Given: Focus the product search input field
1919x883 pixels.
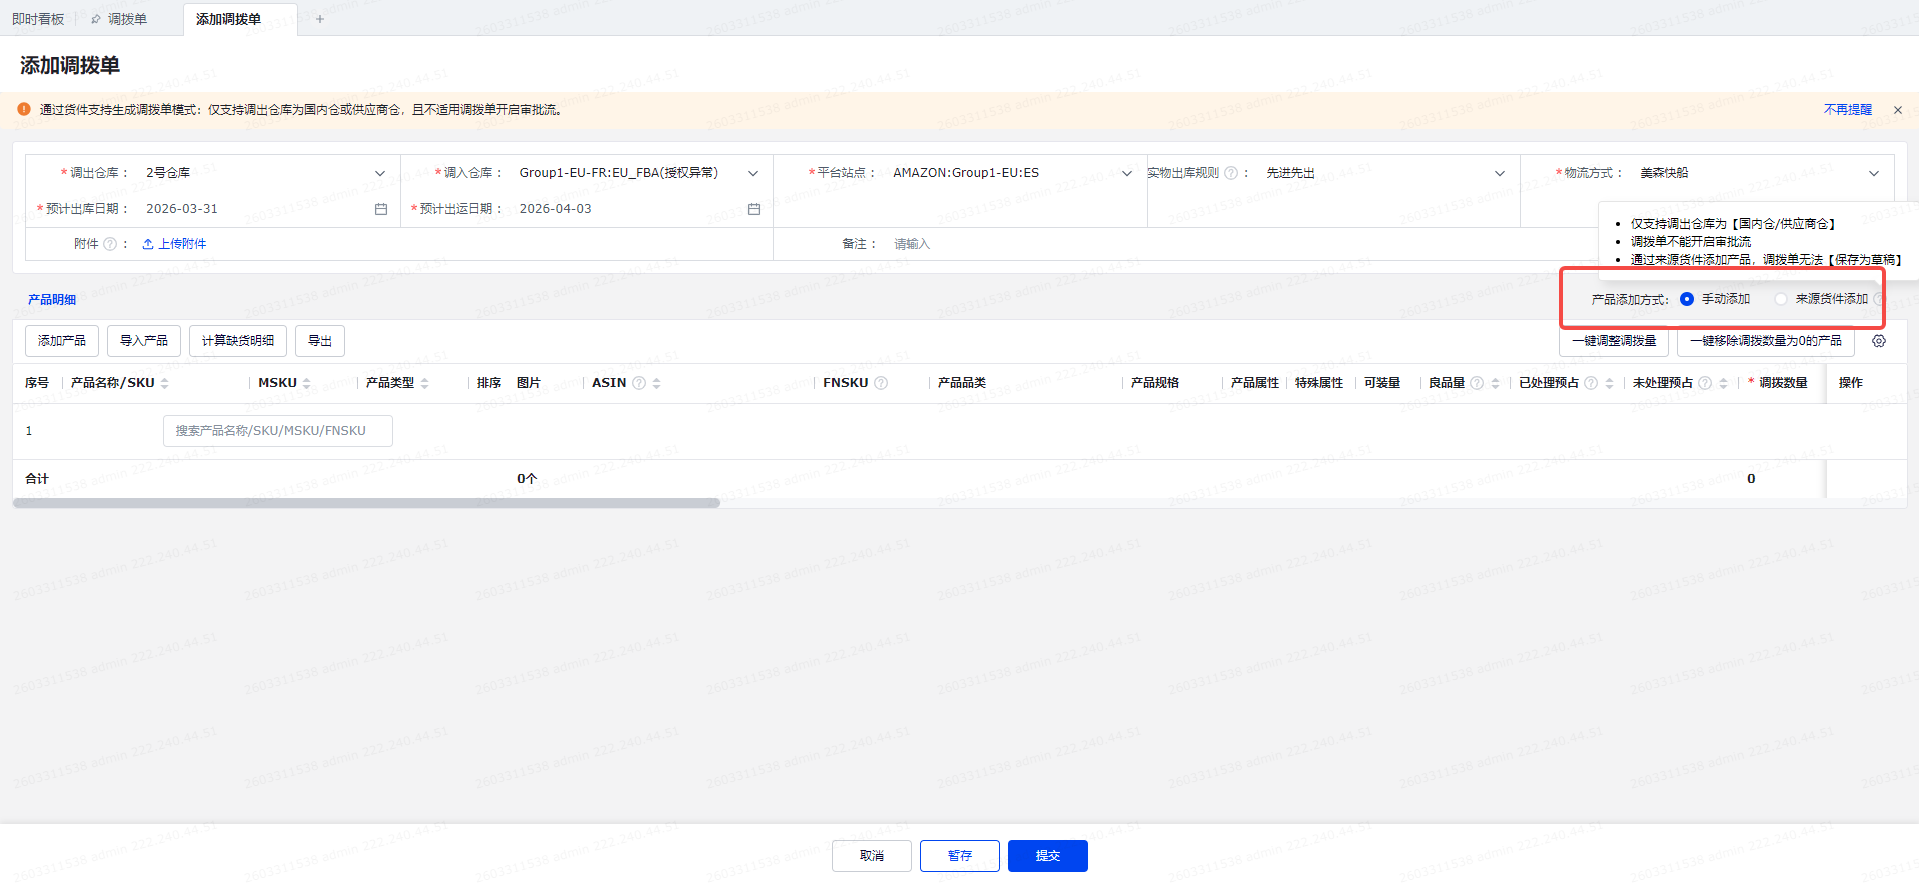Looking at the screenshot, I should coord(278,431).
